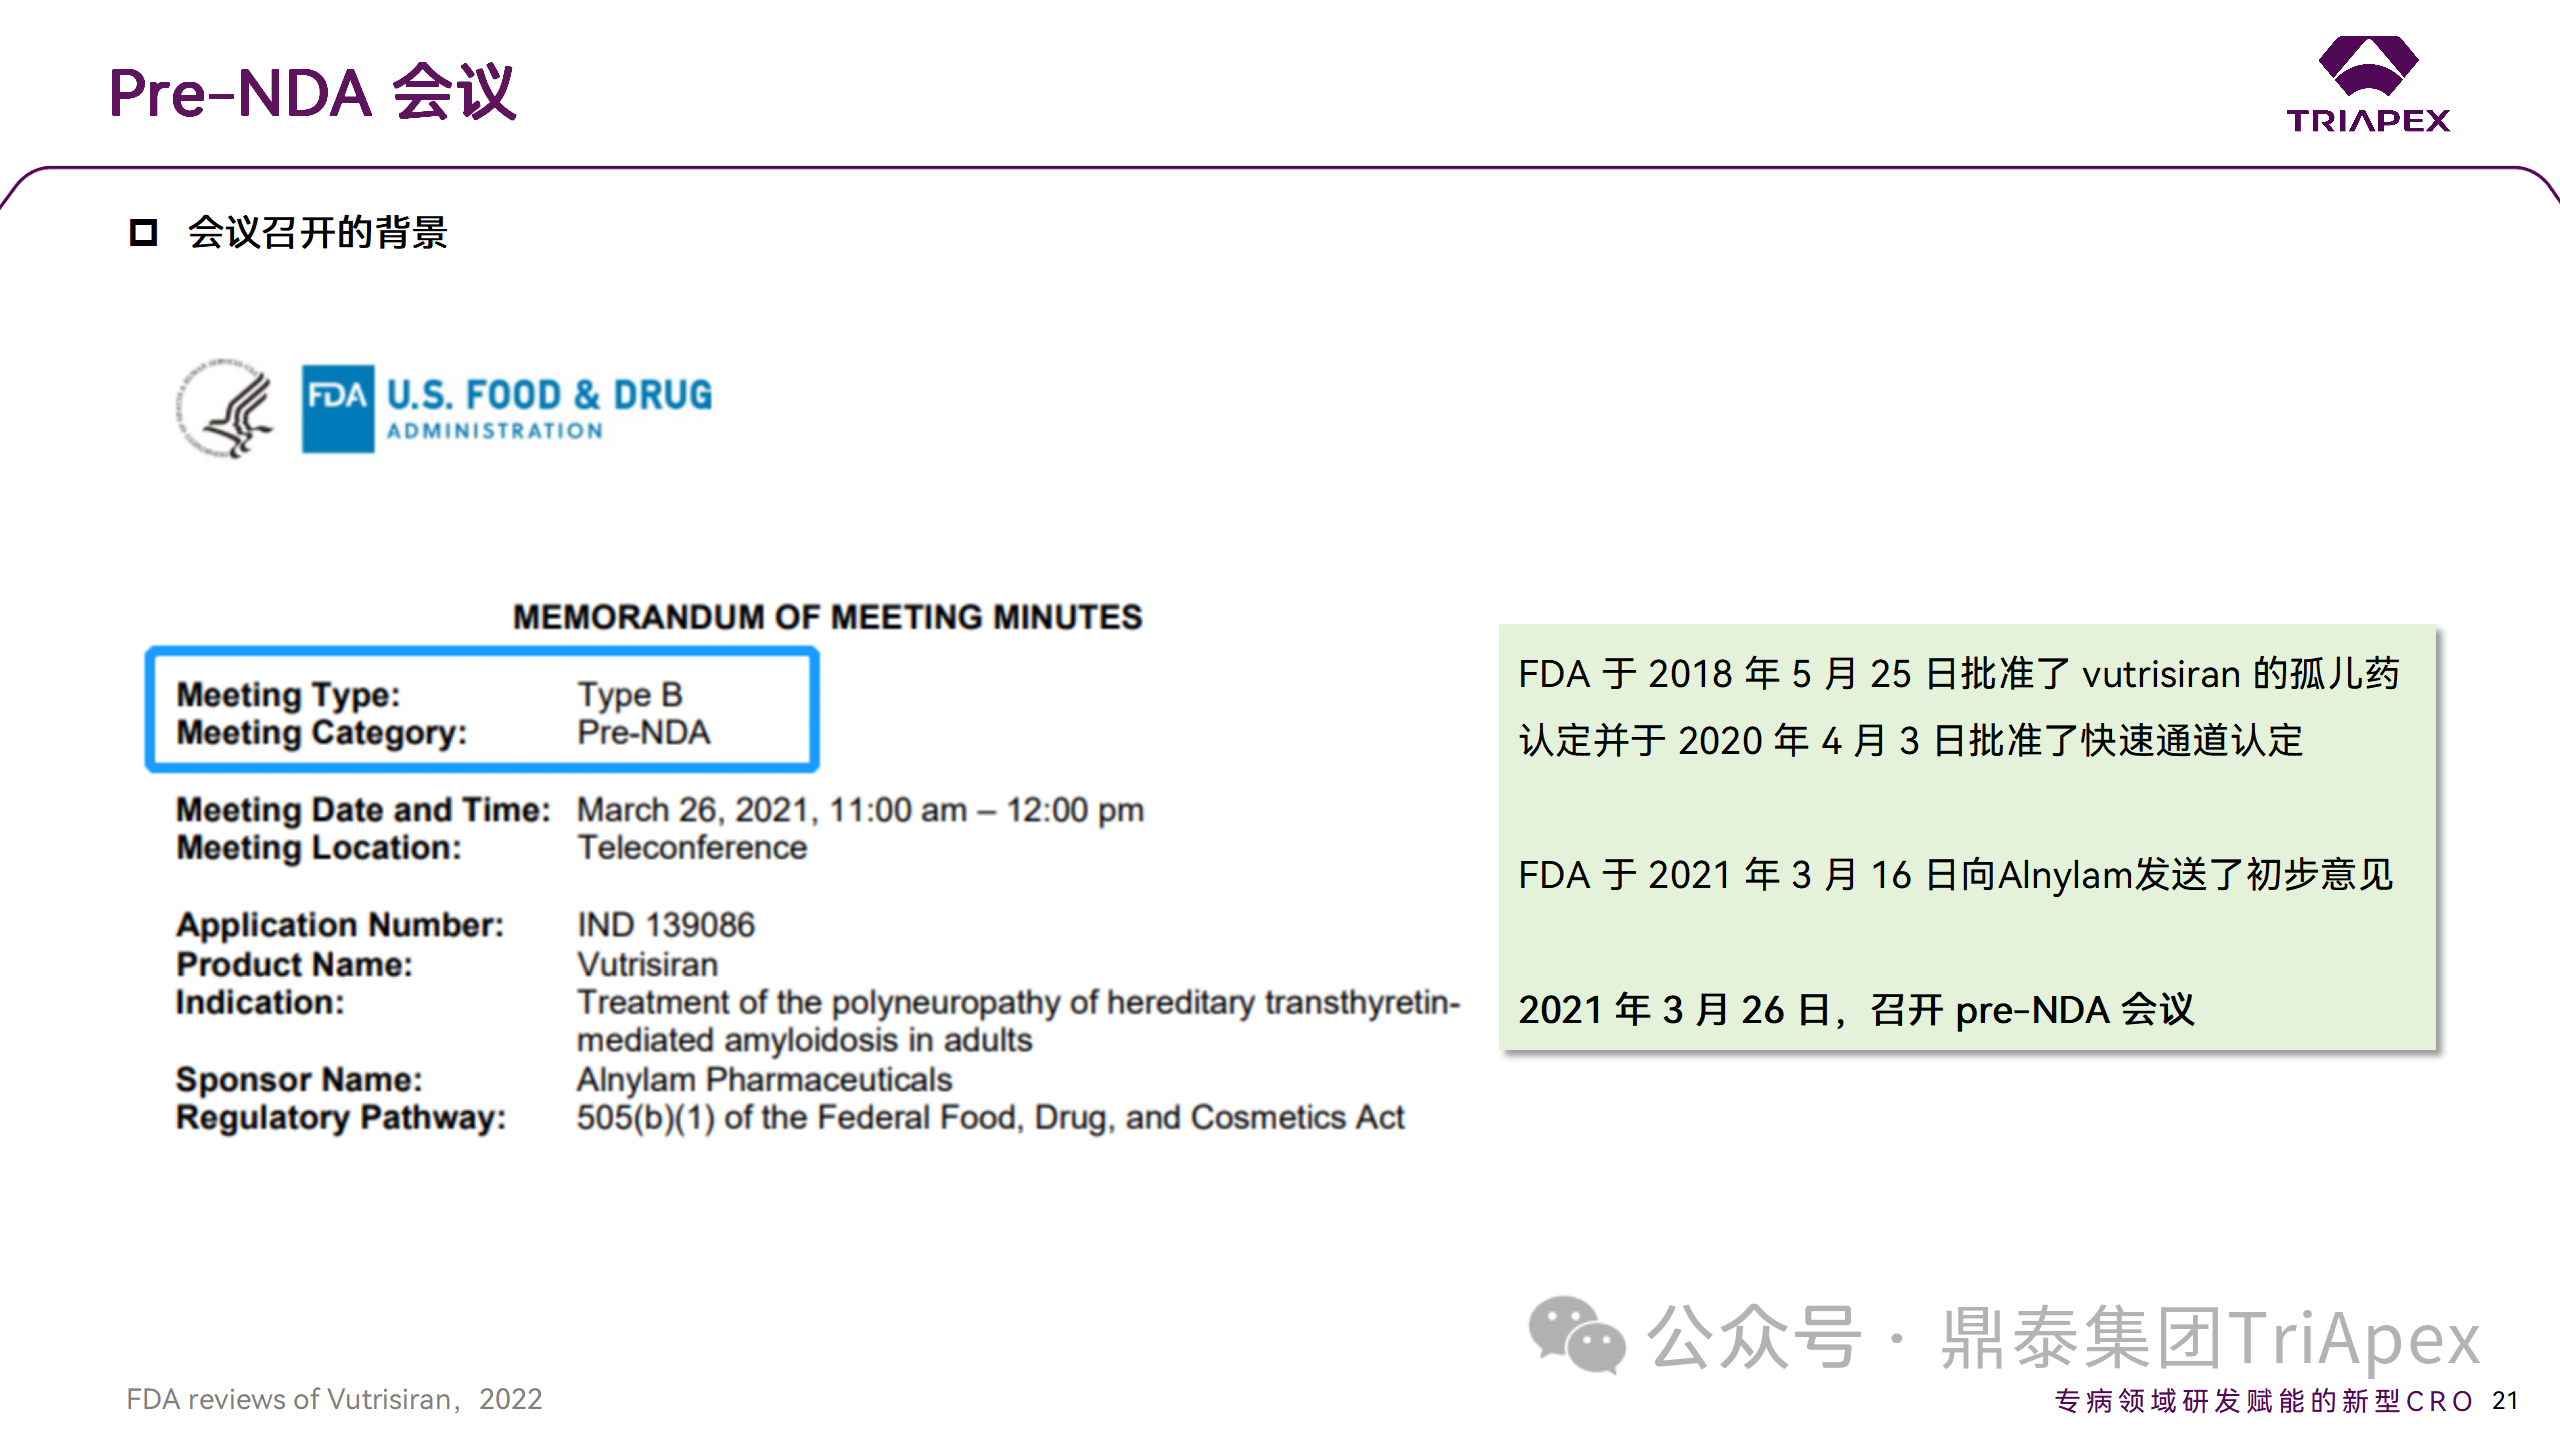Click the square bullet before 会议召开的背景
Screen dimensions: 2560x1440
coord(144,233)
